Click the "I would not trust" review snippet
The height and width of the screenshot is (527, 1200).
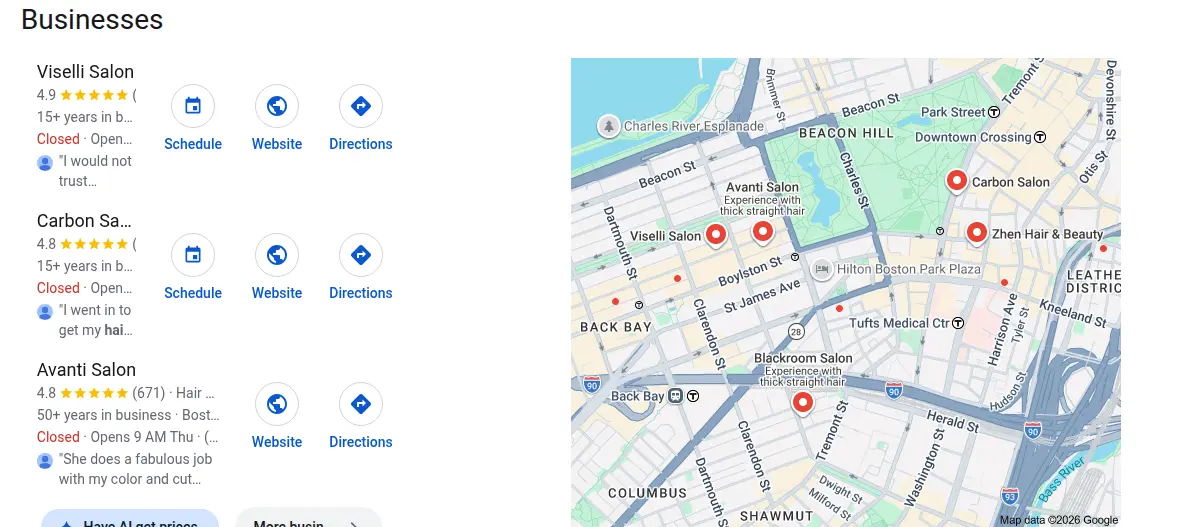click(95, 171)
